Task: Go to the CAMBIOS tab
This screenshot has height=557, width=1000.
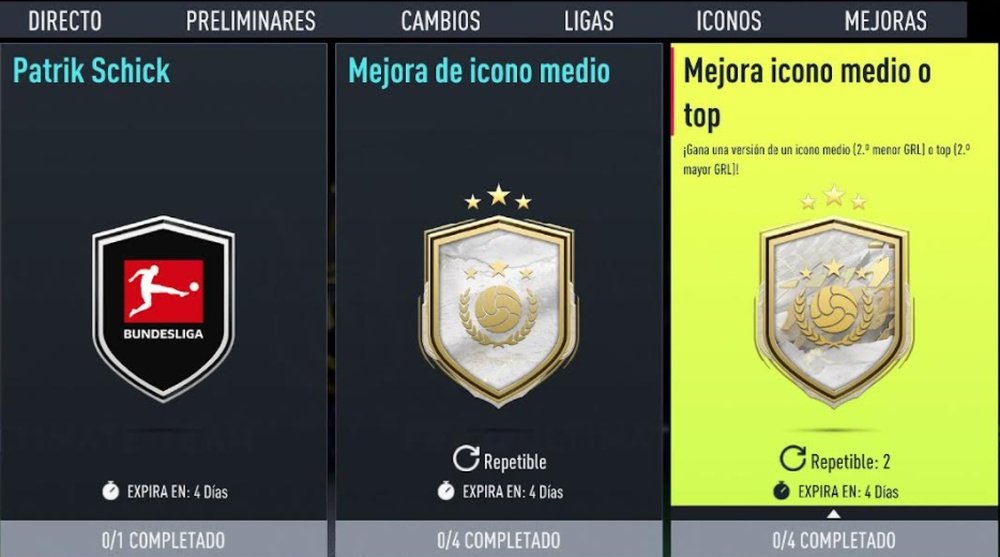Action: tap(441, 21)
